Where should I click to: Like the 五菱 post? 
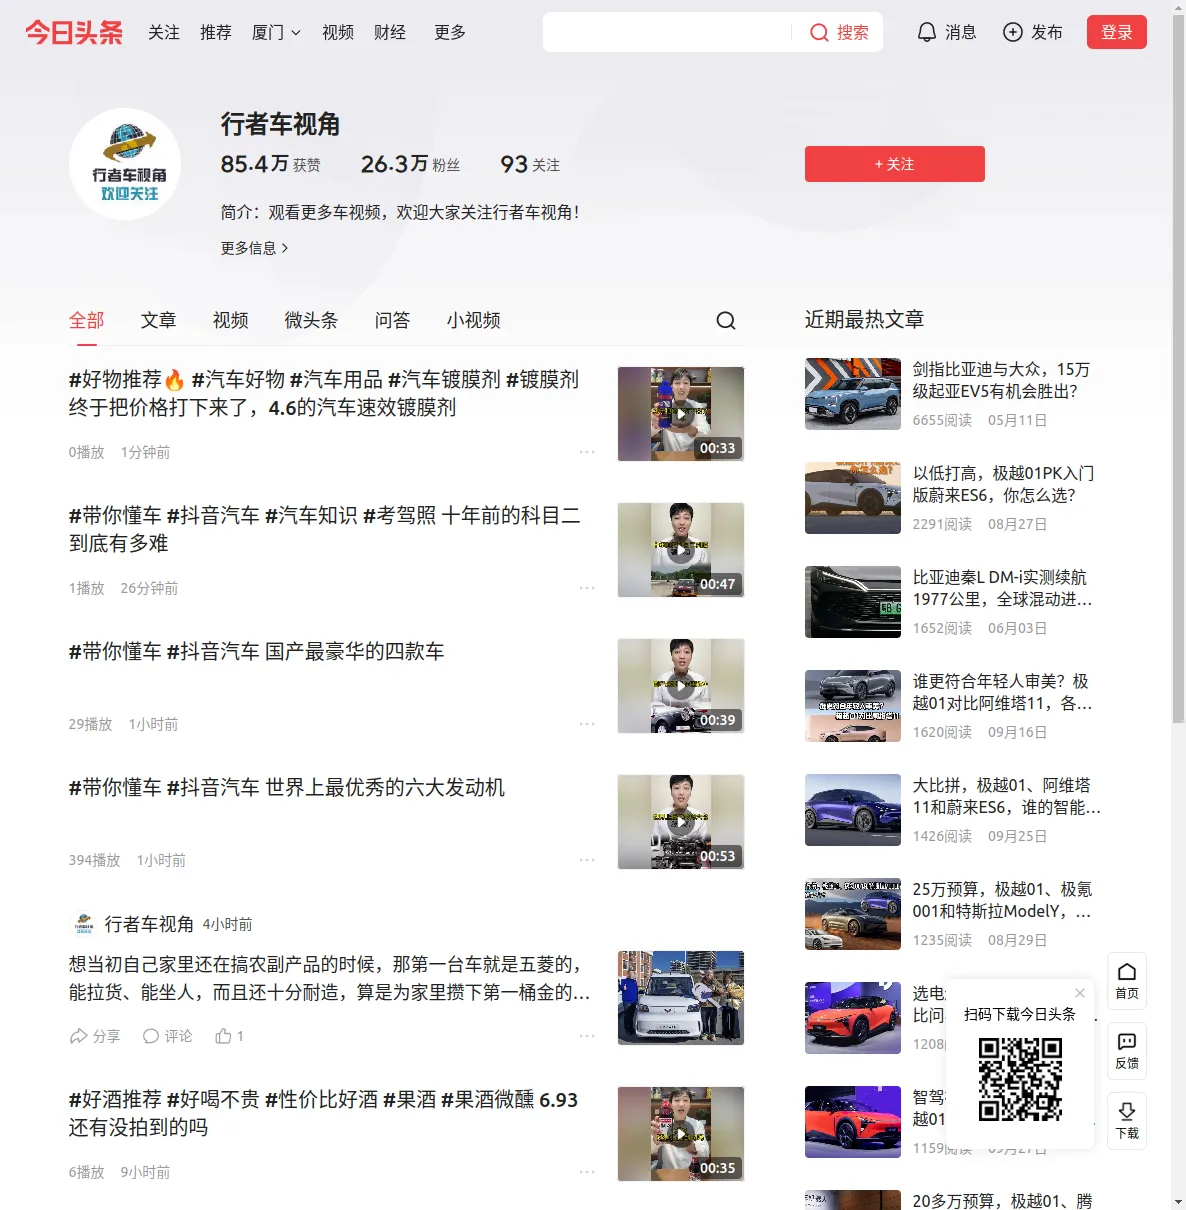pyautogui.click(x=229, y=1036)
